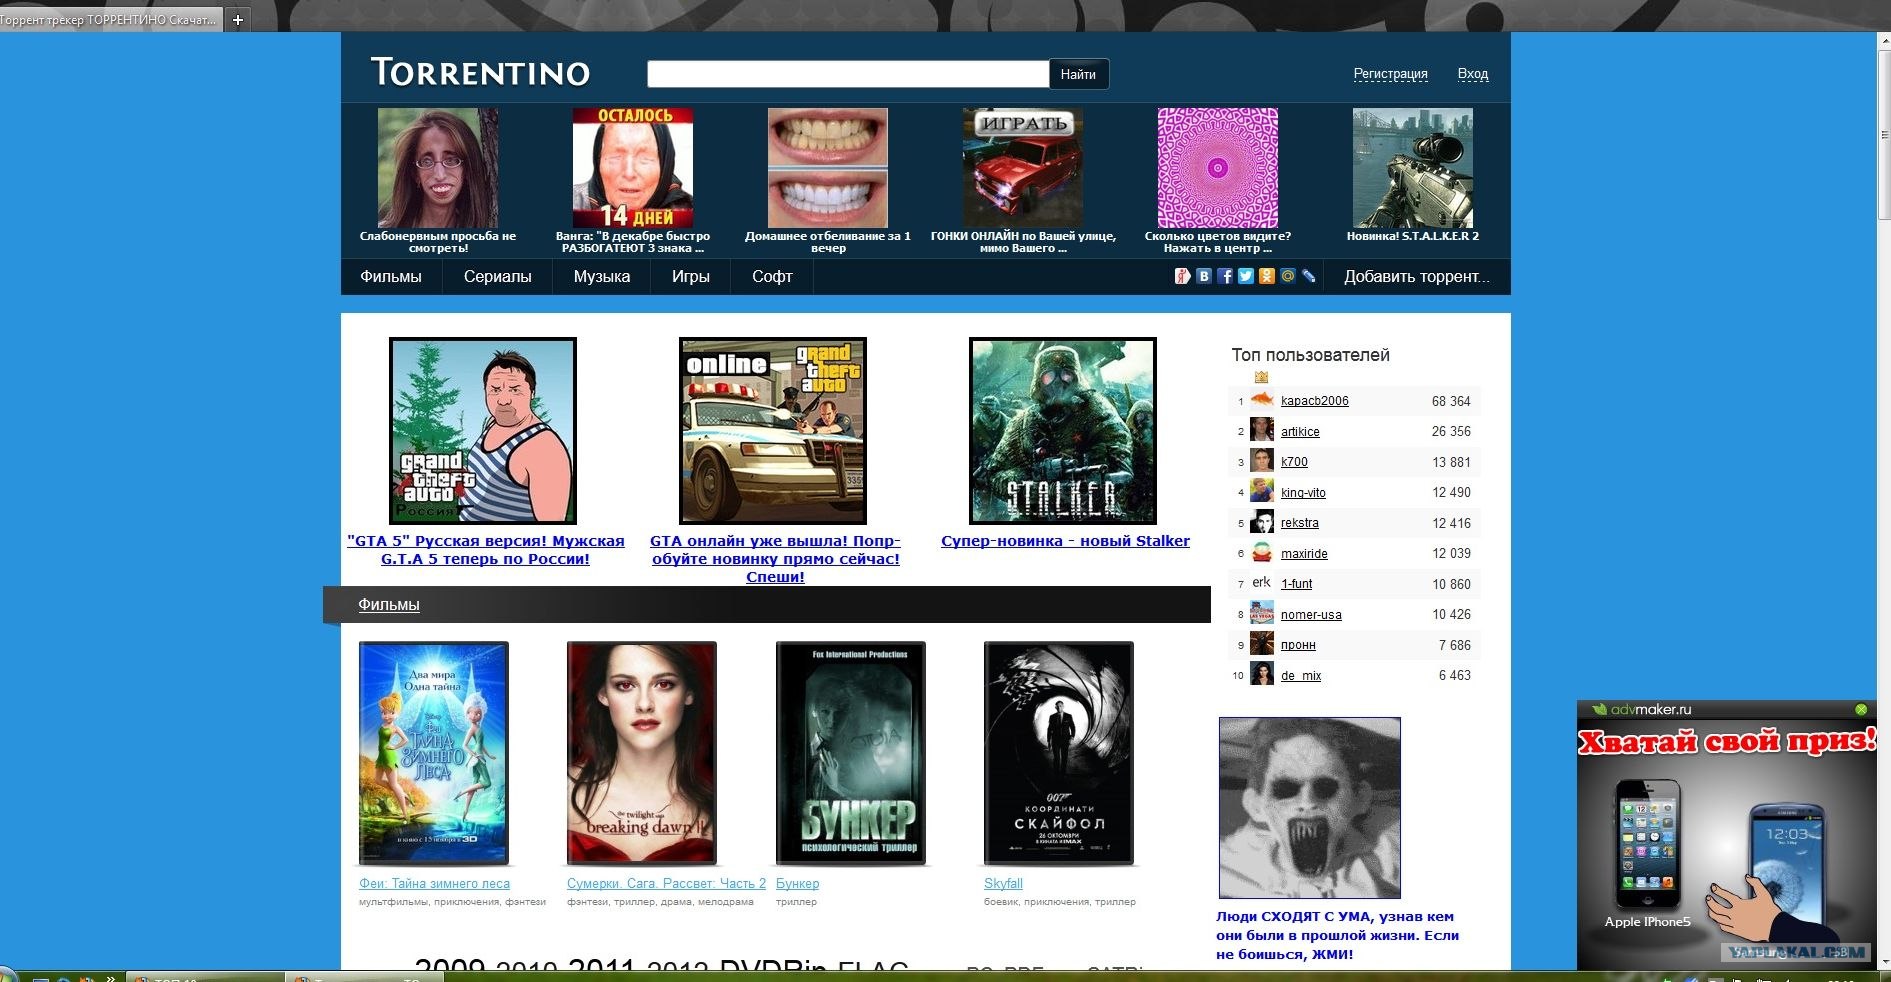
Task: Click the Найти search button
Action: point(1078,74)
